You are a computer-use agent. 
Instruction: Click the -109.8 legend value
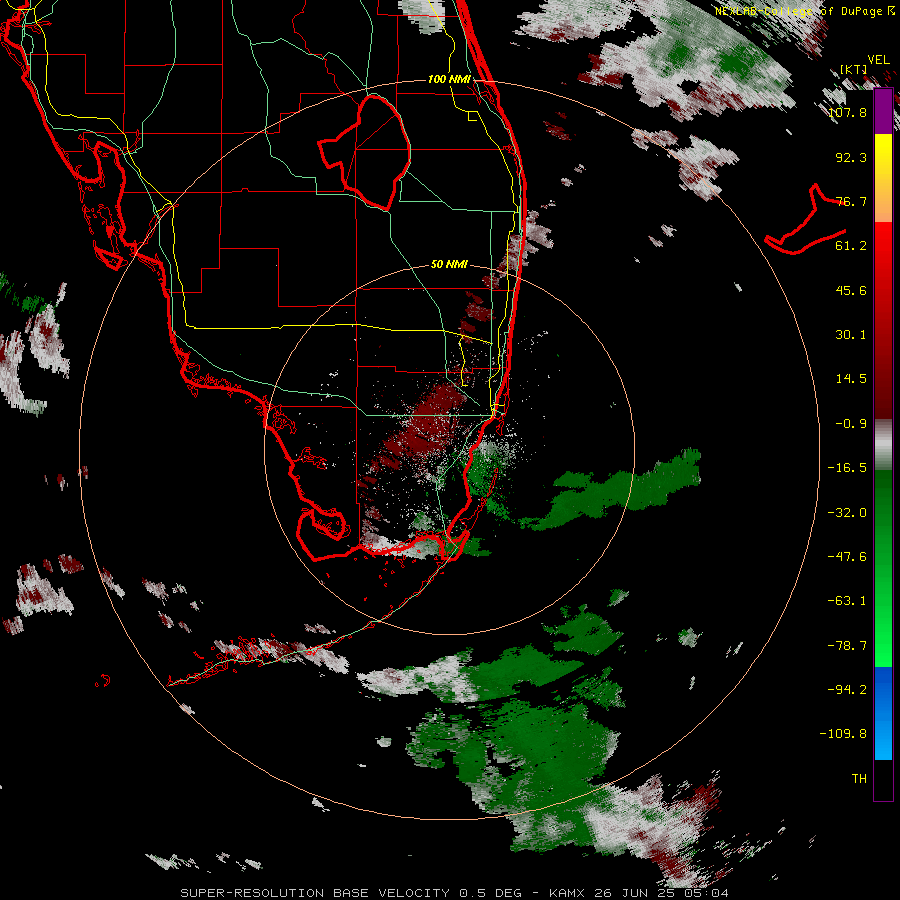[x=844, y=734]
